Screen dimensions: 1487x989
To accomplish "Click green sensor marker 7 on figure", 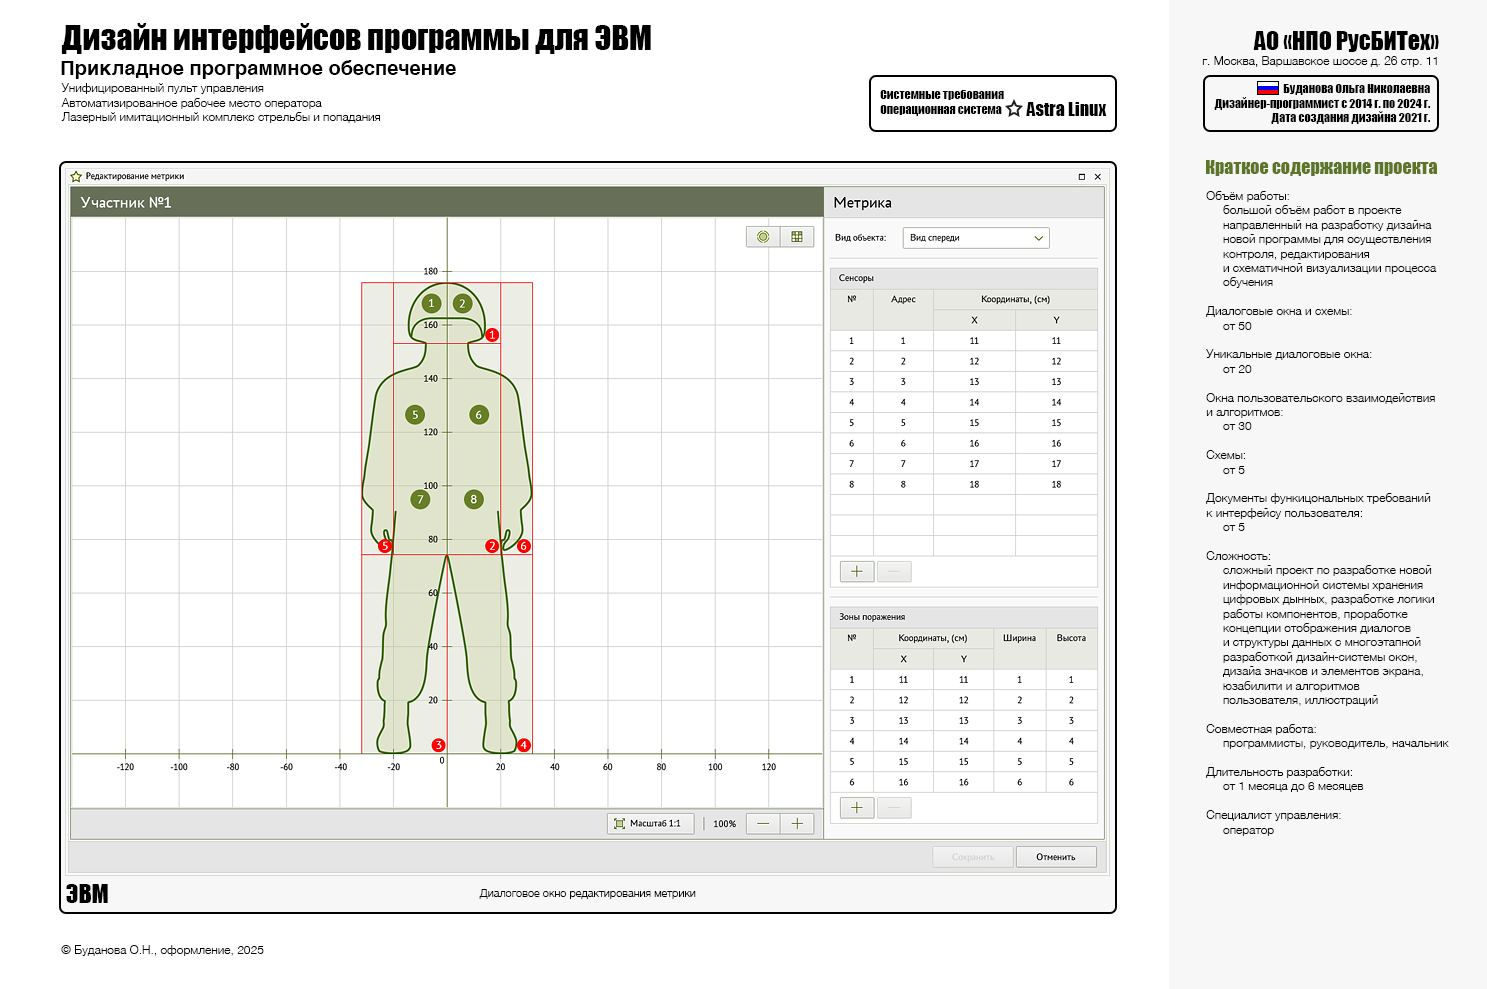I will coord(420,499).
